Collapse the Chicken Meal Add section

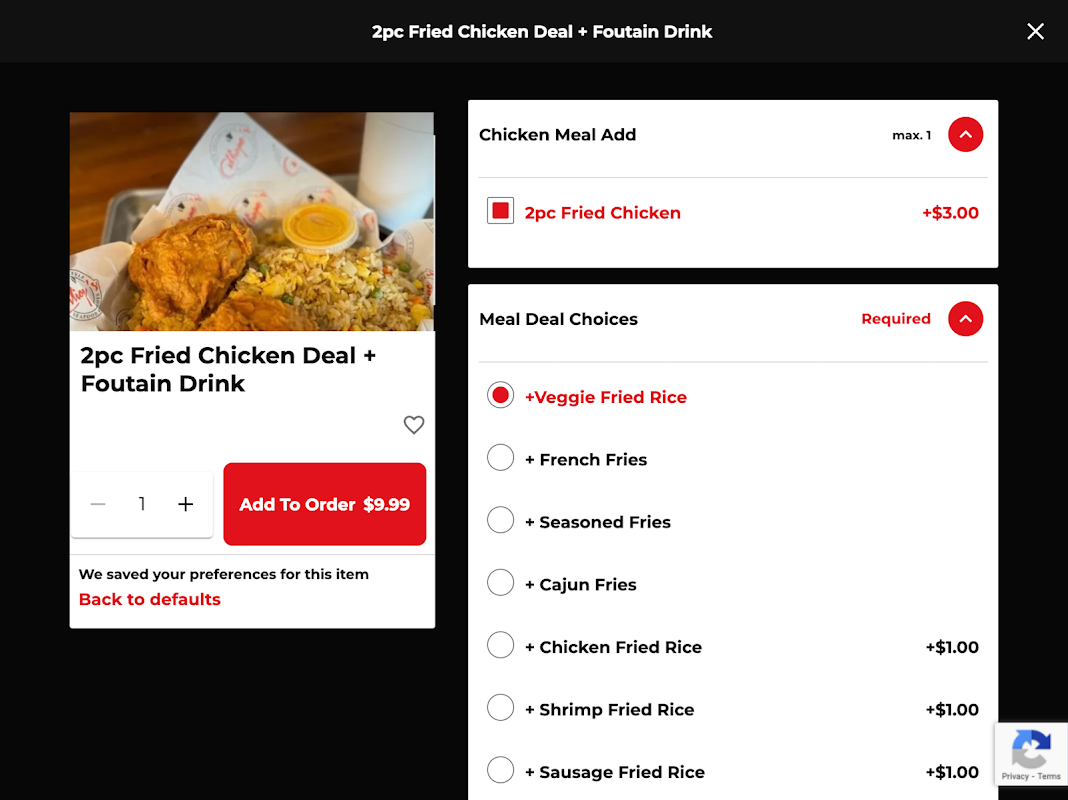(965, 134)
